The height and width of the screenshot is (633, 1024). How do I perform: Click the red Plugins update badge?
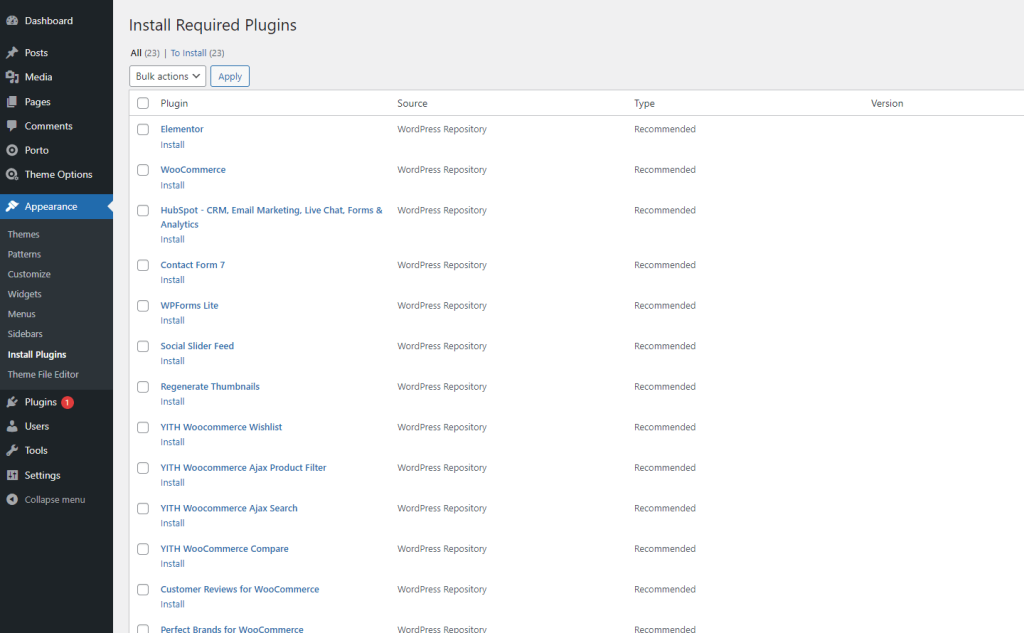pos(67,402)
